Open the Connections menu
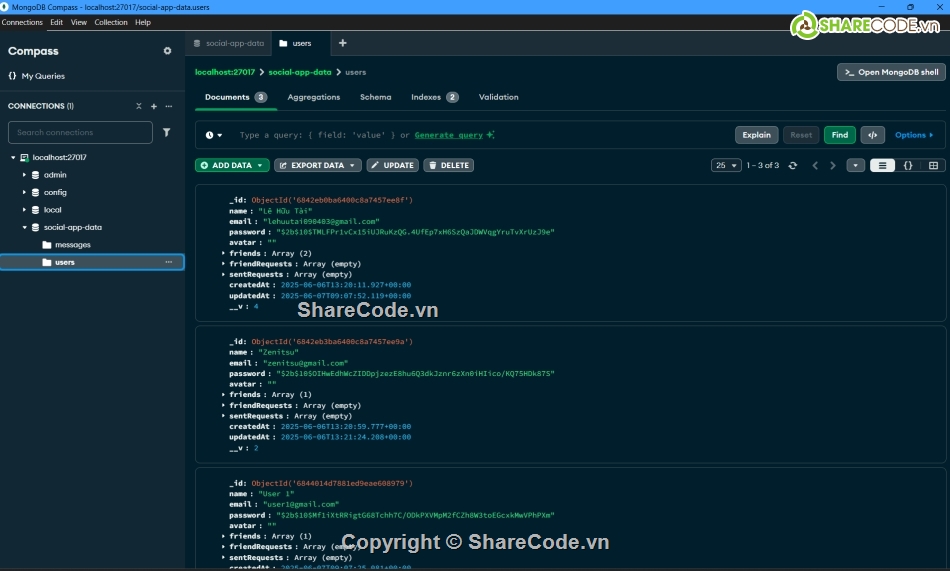 (22, 22)
